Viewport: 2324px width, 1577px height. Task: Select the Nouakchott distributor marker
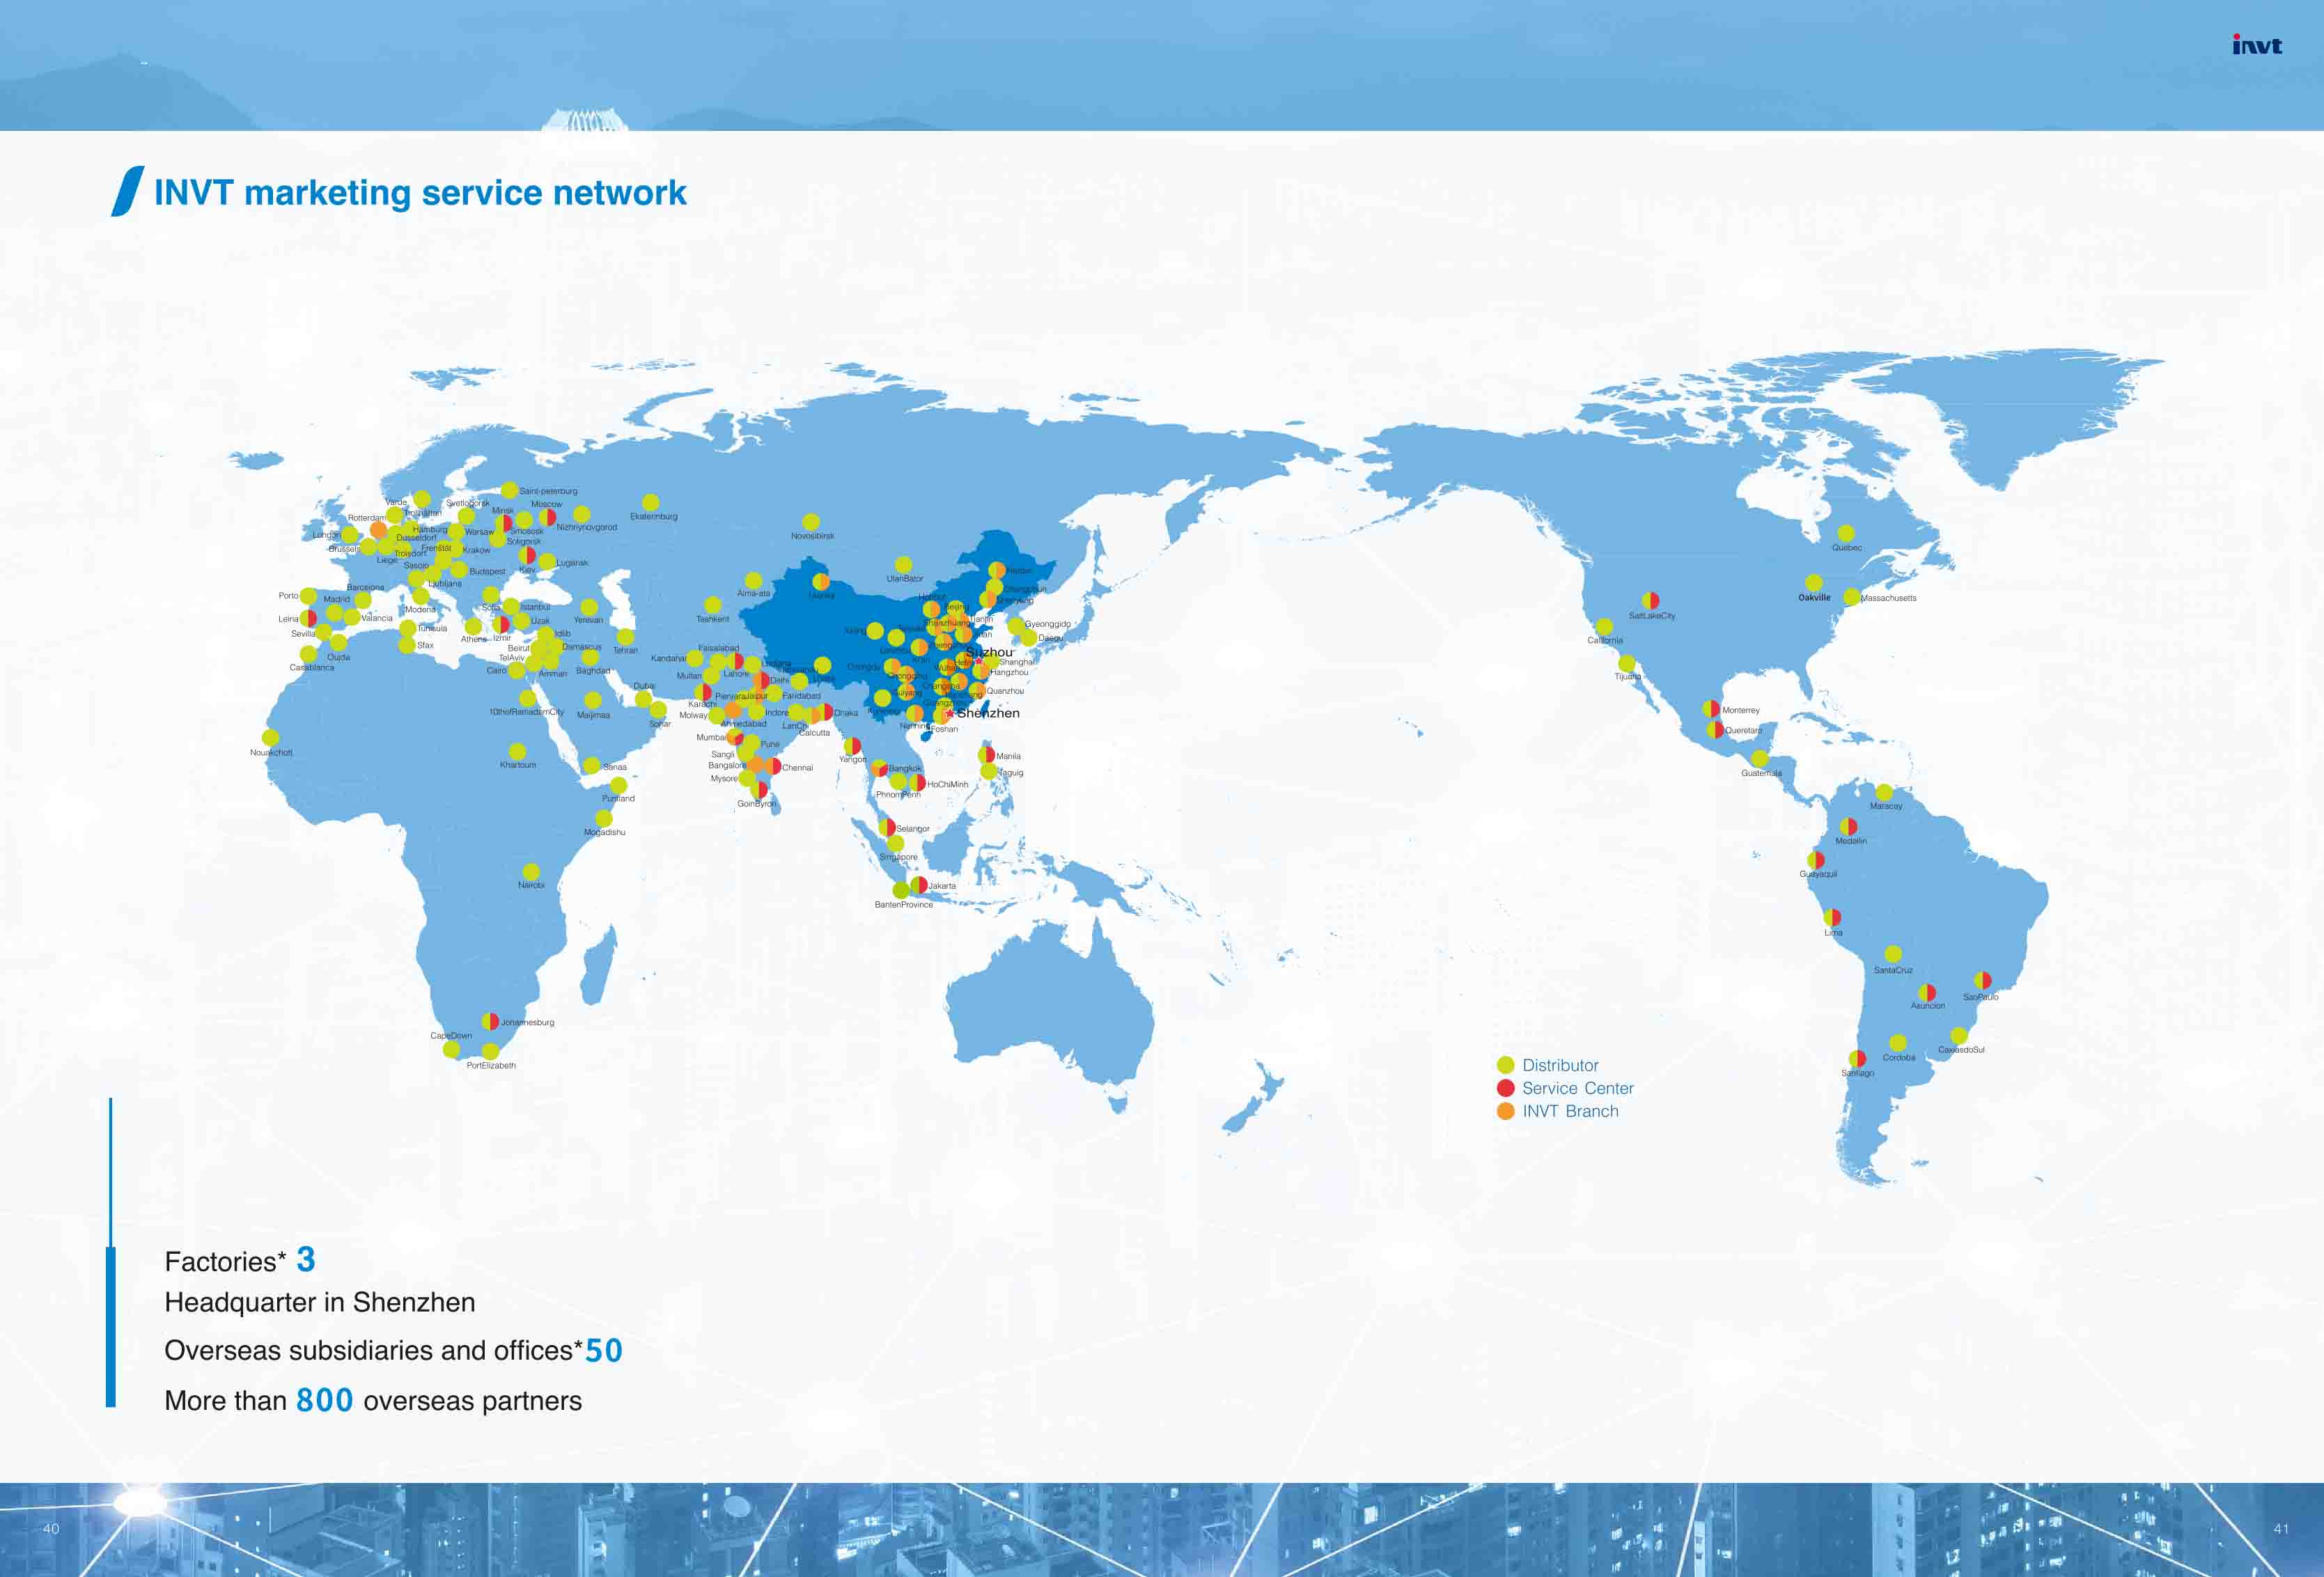[270, 738]
